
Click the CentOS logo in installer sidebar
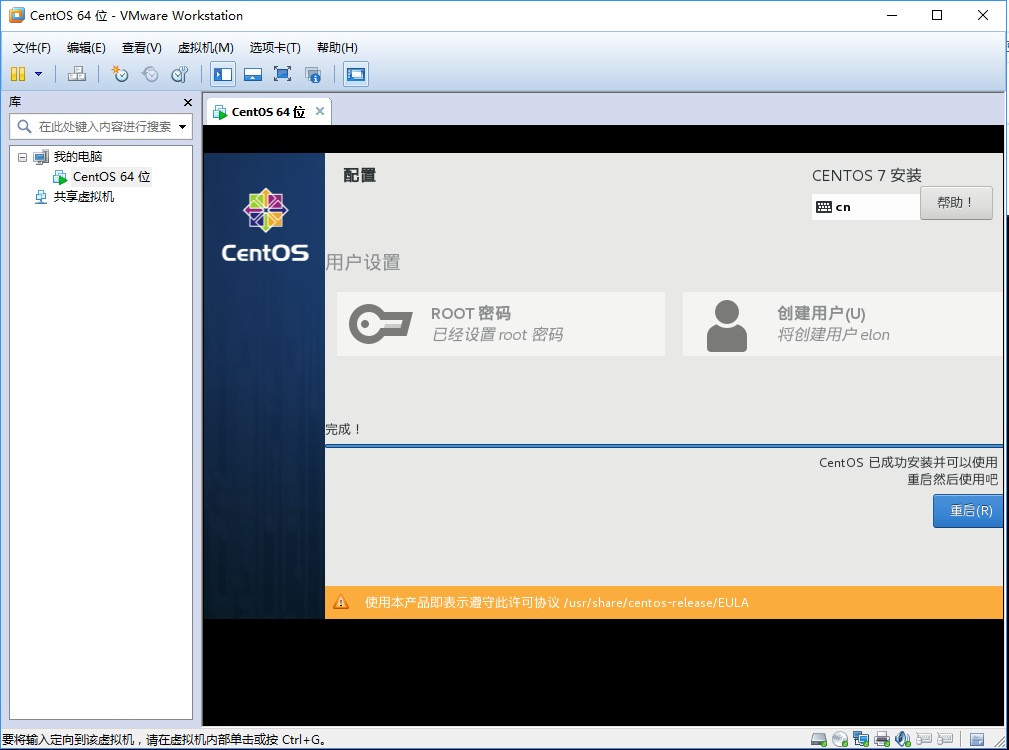pyautogui.click(x=265, y=225)
